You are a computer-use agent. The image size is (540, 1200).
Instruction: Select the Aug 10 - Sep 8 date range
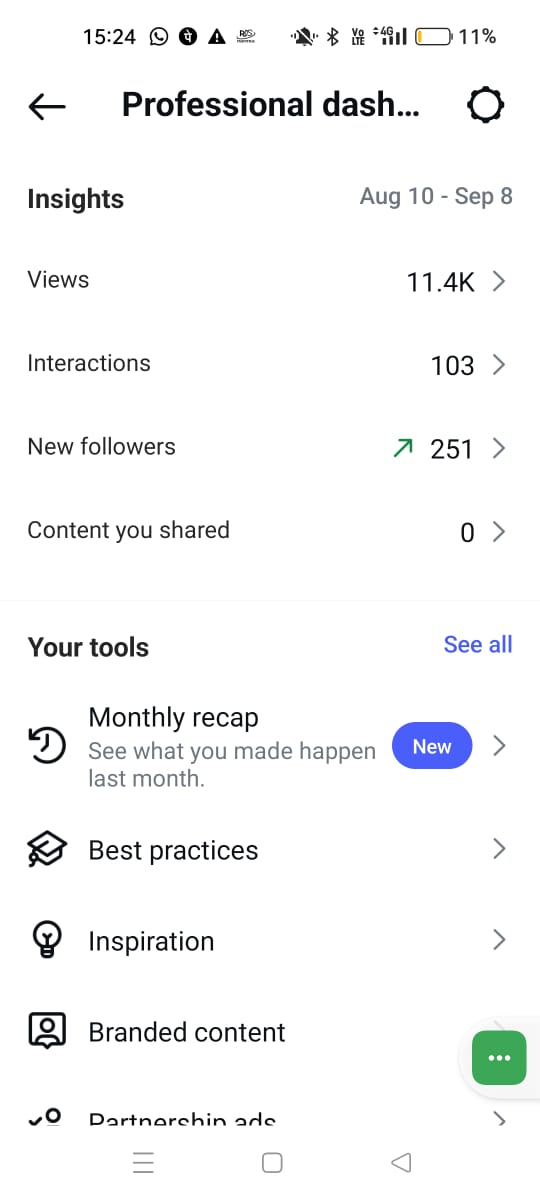(436, 196)
